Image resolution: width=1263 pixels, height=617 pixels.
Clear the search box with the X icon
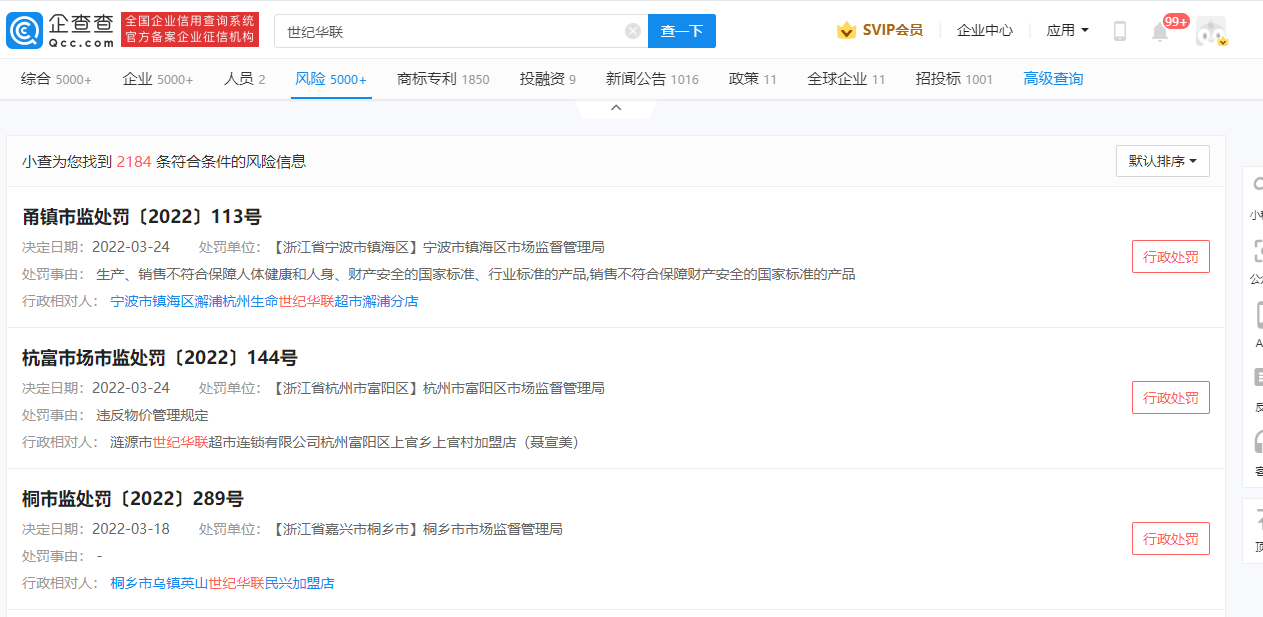coord(633,31)
